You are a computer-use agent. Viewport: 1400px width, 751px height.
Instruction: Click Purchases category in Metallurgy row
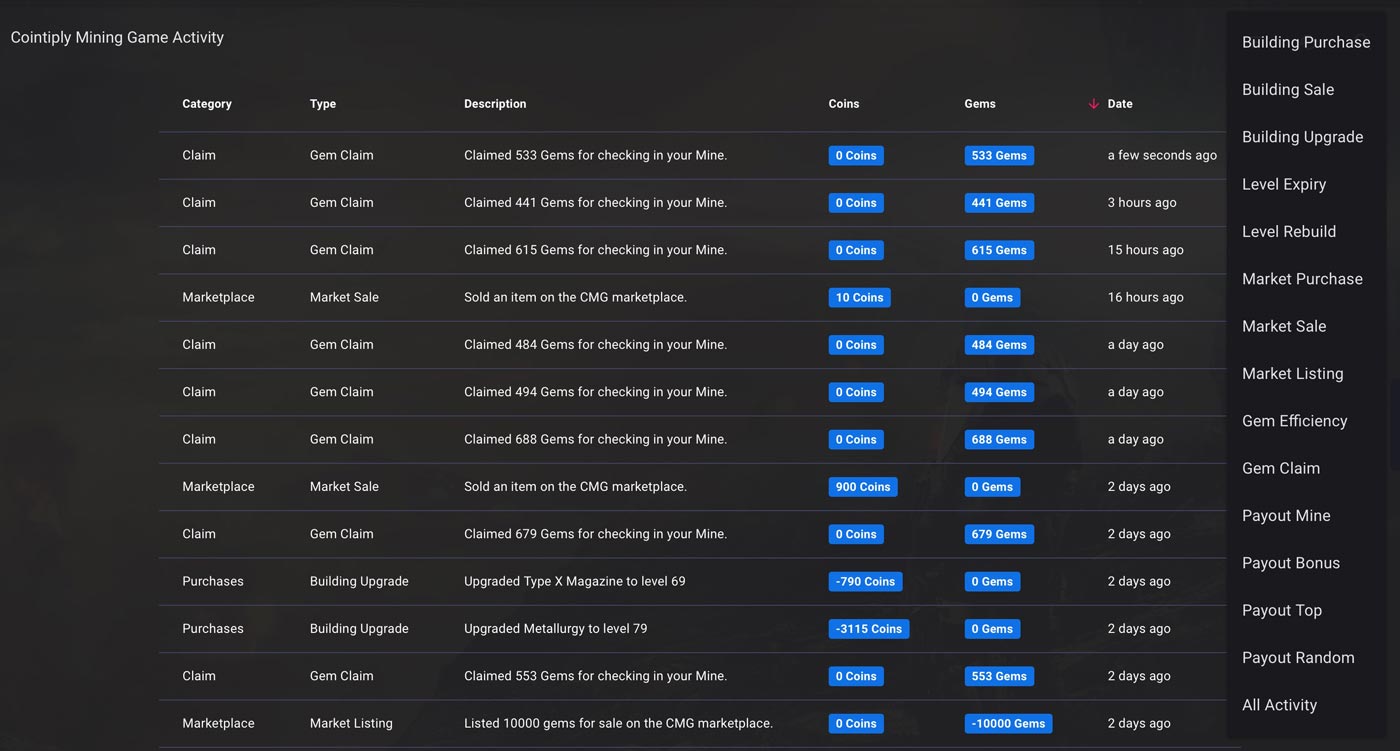pos(213,629)
